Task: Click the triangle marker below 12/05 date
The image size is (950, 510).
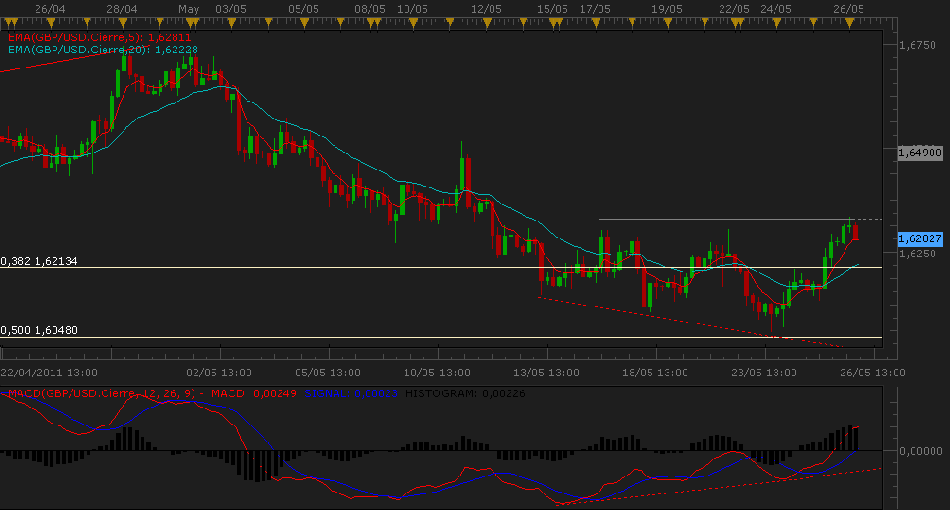Action: (x=485, y=20)
